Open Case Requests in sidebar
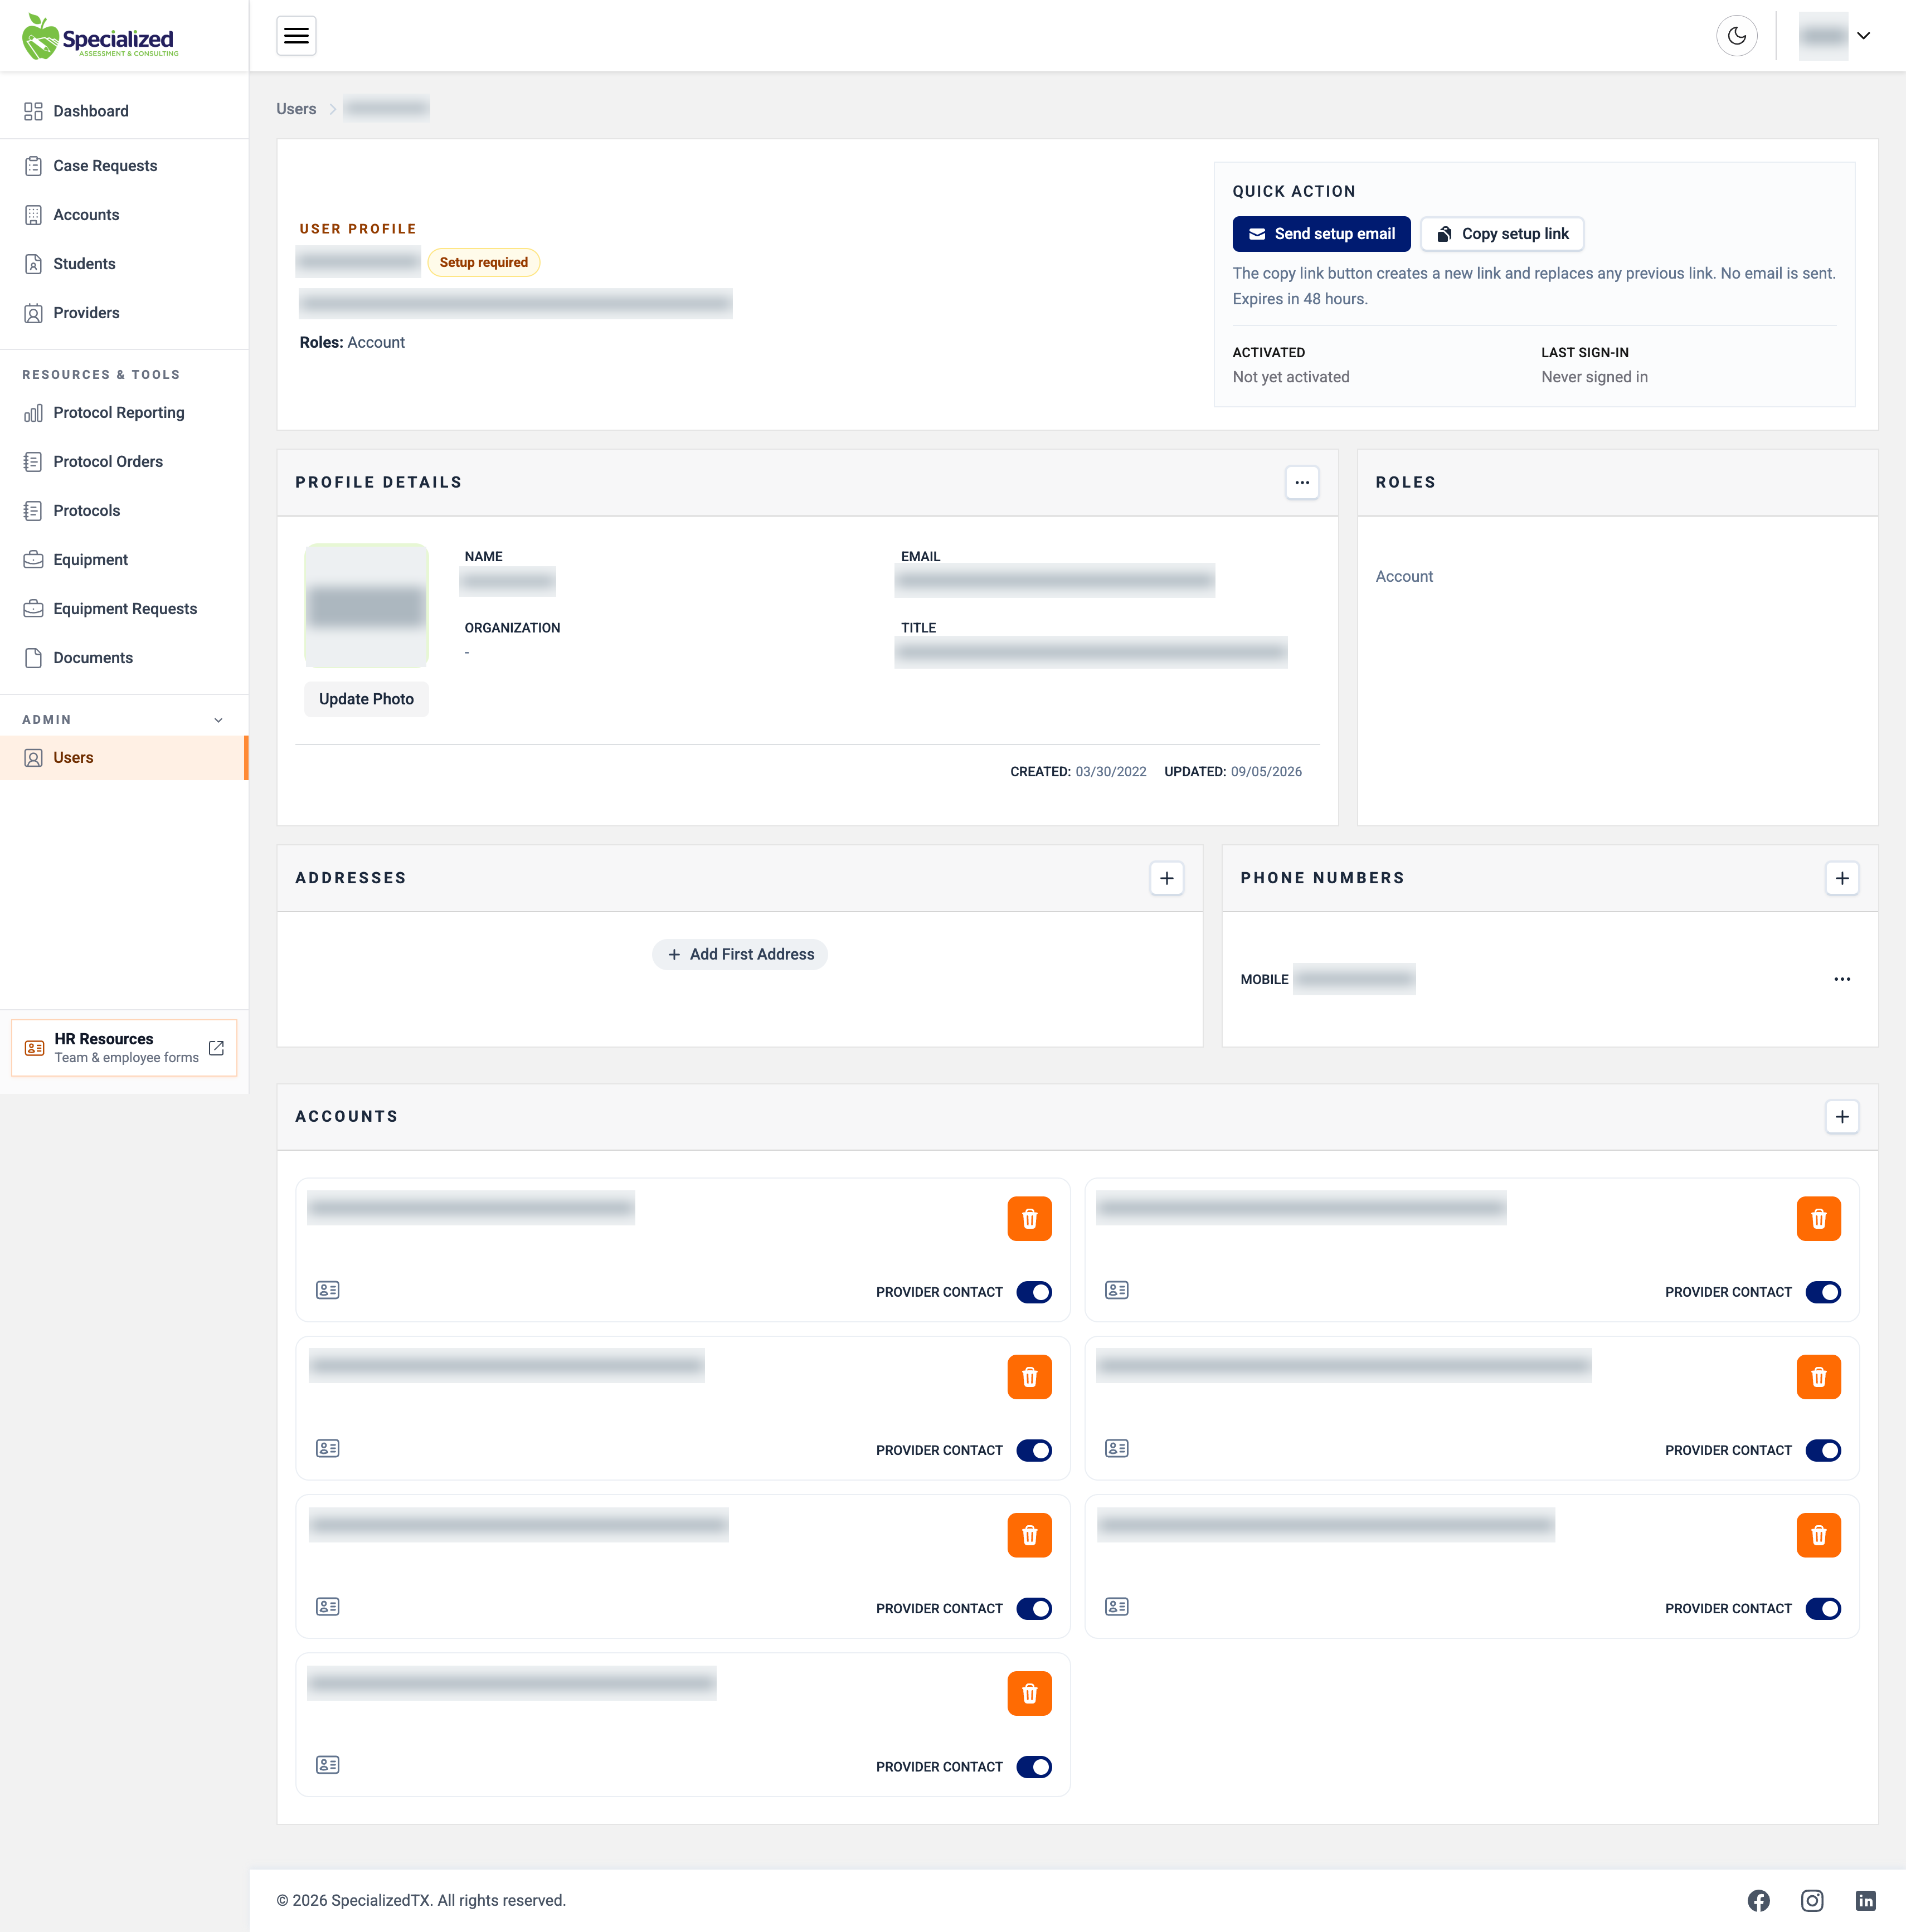The image size is (1906, 1932). [x=124, y=166]
